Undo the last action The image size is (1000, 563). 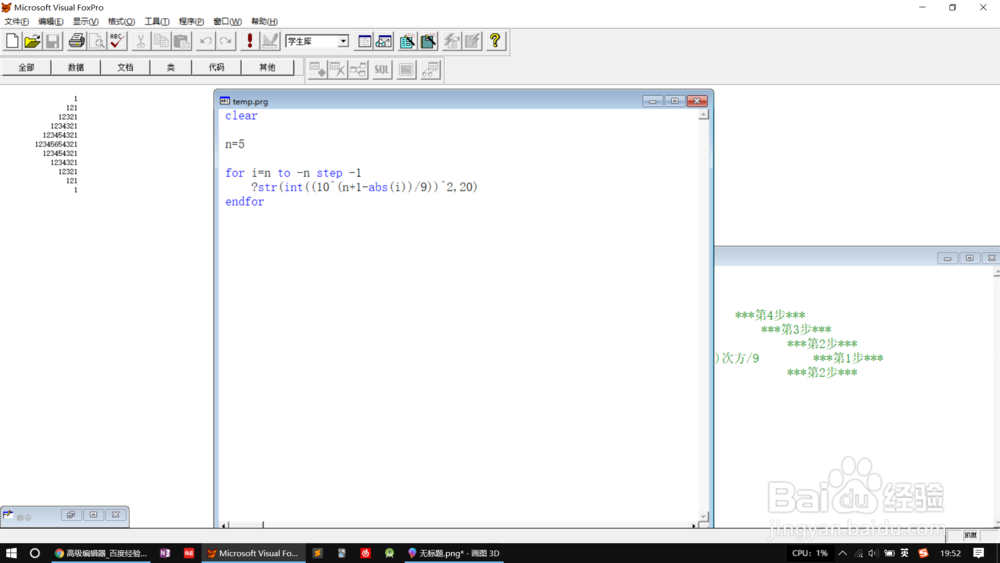[x=205, y=41]
